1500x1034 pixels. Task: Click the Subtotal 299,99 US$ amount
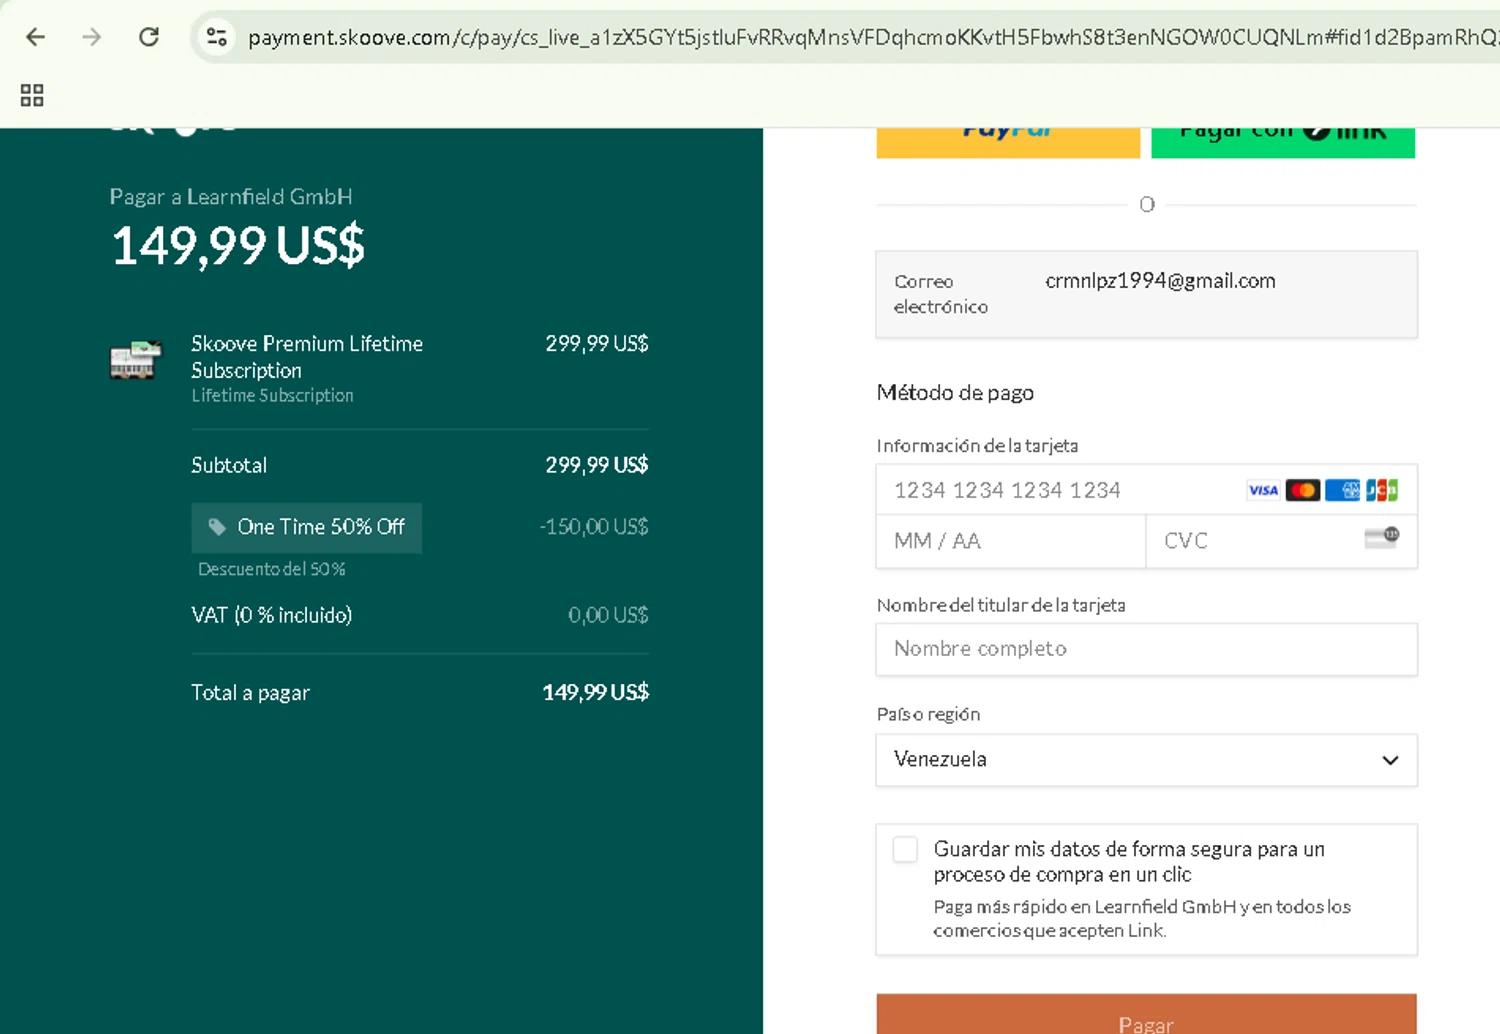pos(597,465)
